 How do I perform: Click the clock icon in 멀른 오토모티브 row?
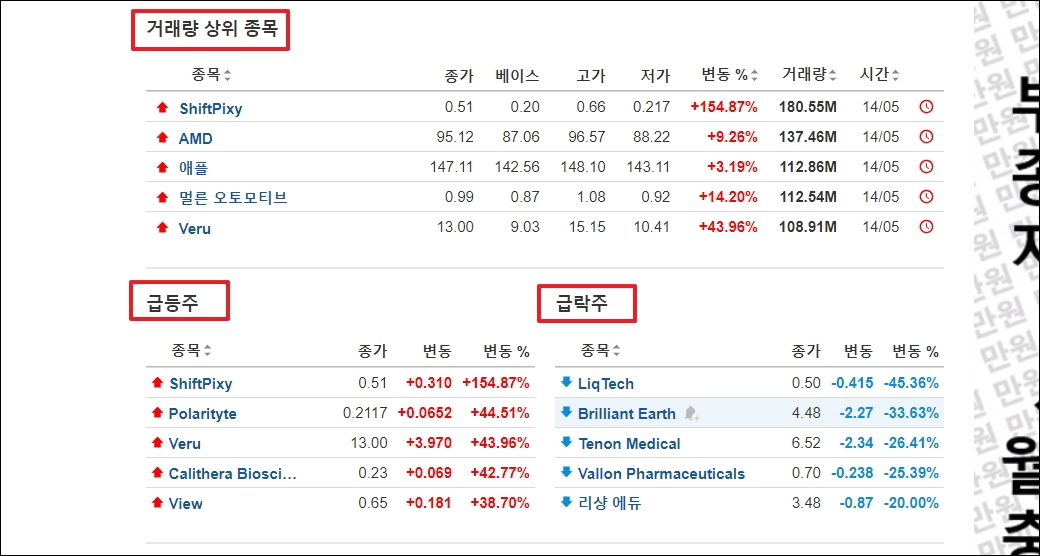(x=926, y=196)
